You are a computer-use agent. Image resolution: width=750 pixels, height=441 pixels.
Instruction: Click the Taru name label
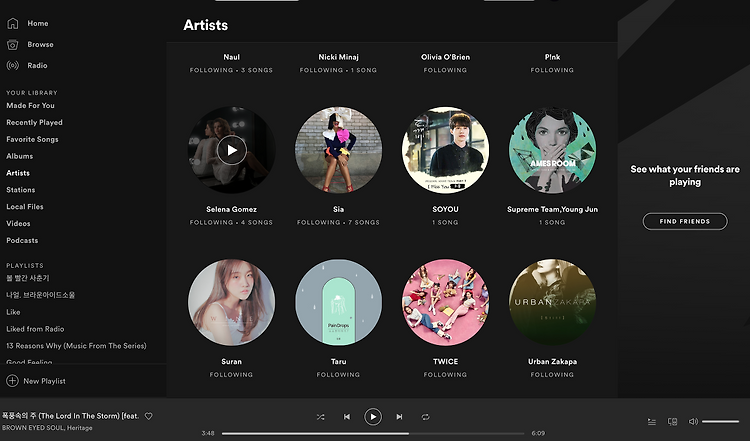[338, 362]
